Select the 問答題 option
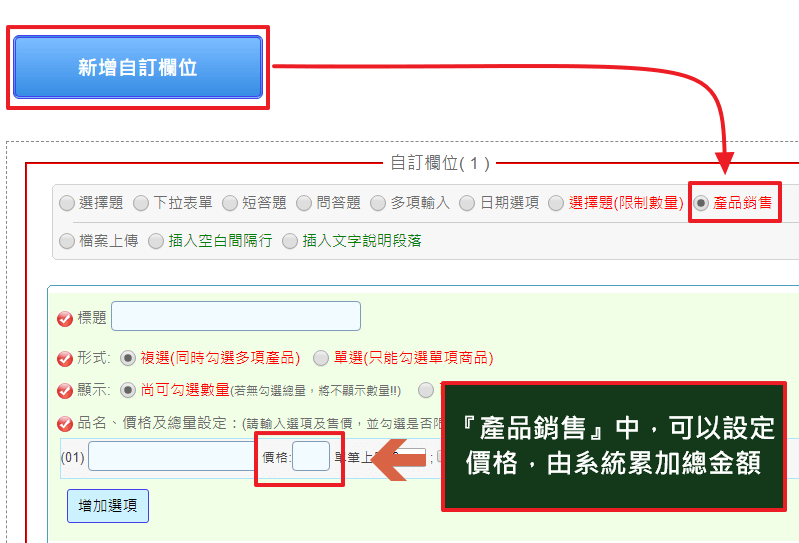The height and width of the screenshot is (543, 799). (x=304, y=203)
